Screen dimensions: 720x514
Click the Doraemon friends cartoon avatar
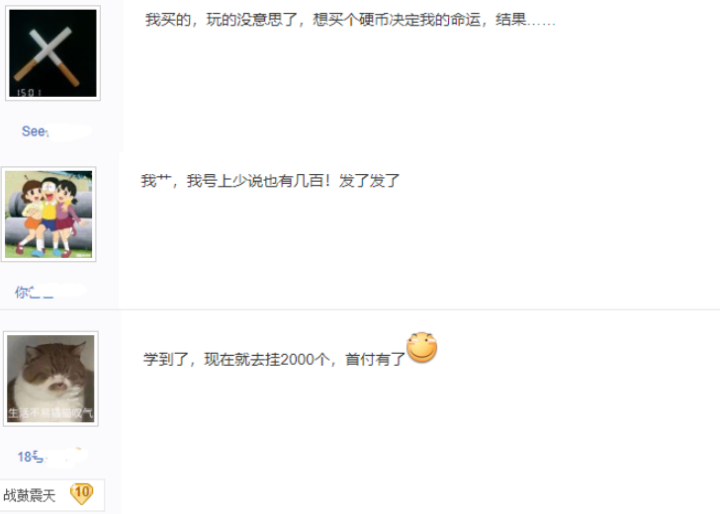(49, 214)
